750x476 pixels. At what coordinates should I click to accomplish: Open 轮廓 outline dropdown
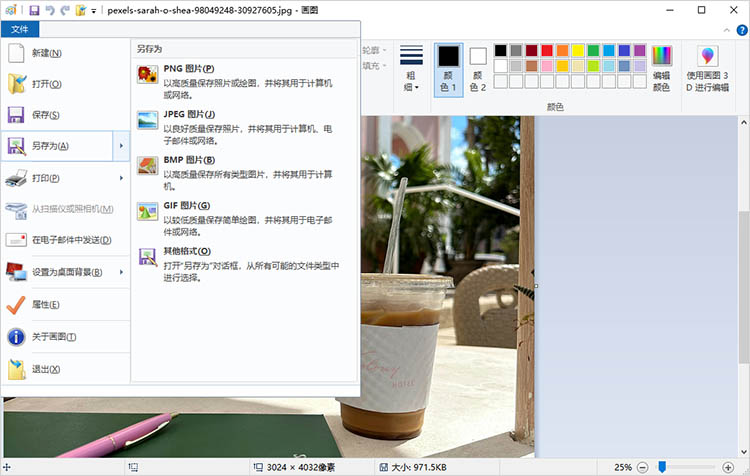pyautogui.click(x=375, y=50)
